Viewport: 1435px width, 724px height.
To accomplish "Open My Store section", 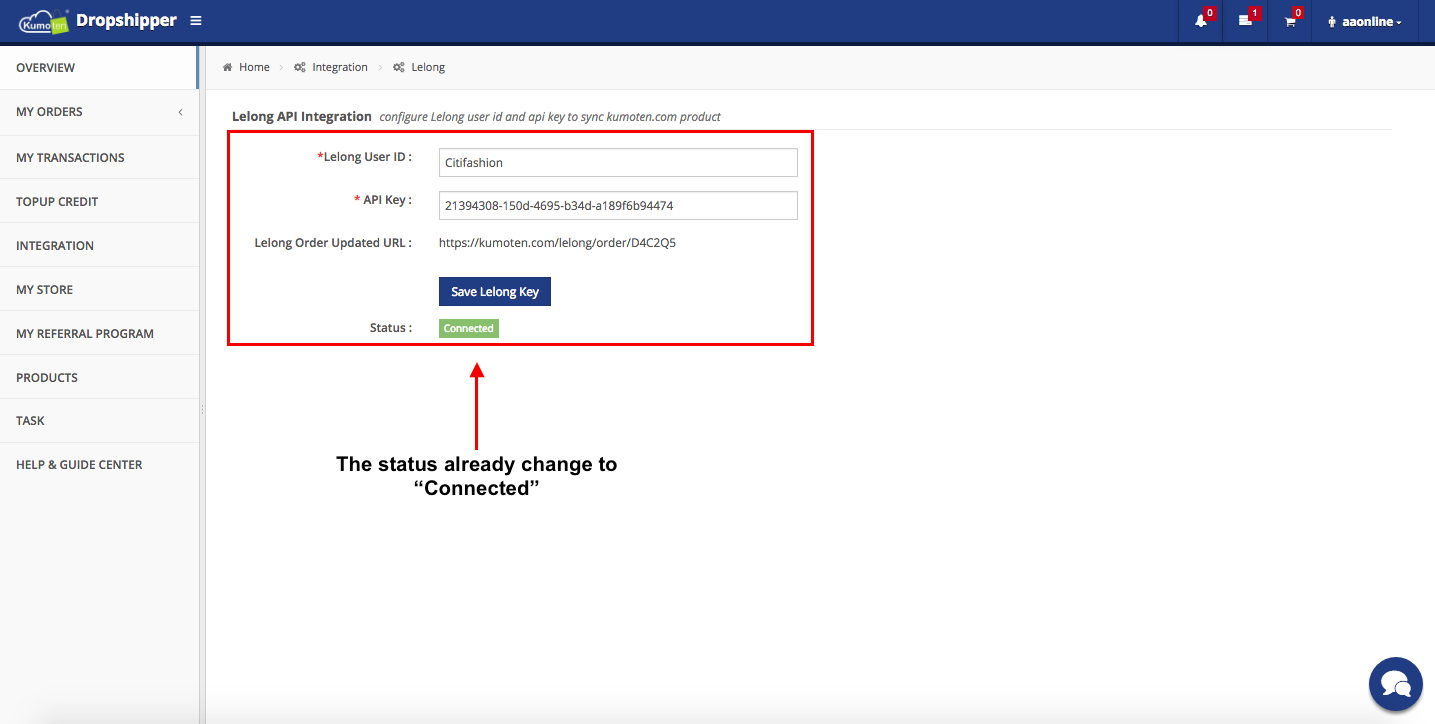I will point(99,289).
